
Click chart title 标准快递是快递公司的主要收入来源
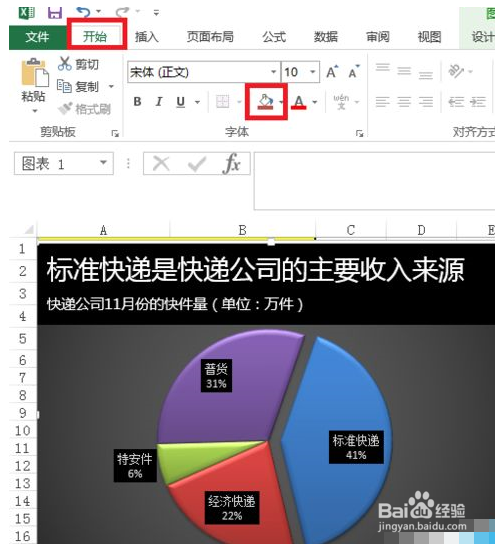(x=256, y=270)
